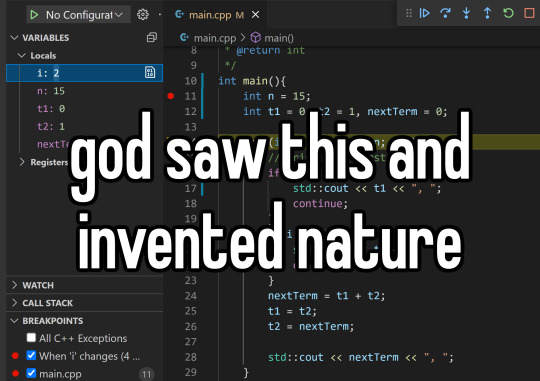Click the continue; statement on line 18
This screenshot has width=540, height=381.
tap(320, 204)
